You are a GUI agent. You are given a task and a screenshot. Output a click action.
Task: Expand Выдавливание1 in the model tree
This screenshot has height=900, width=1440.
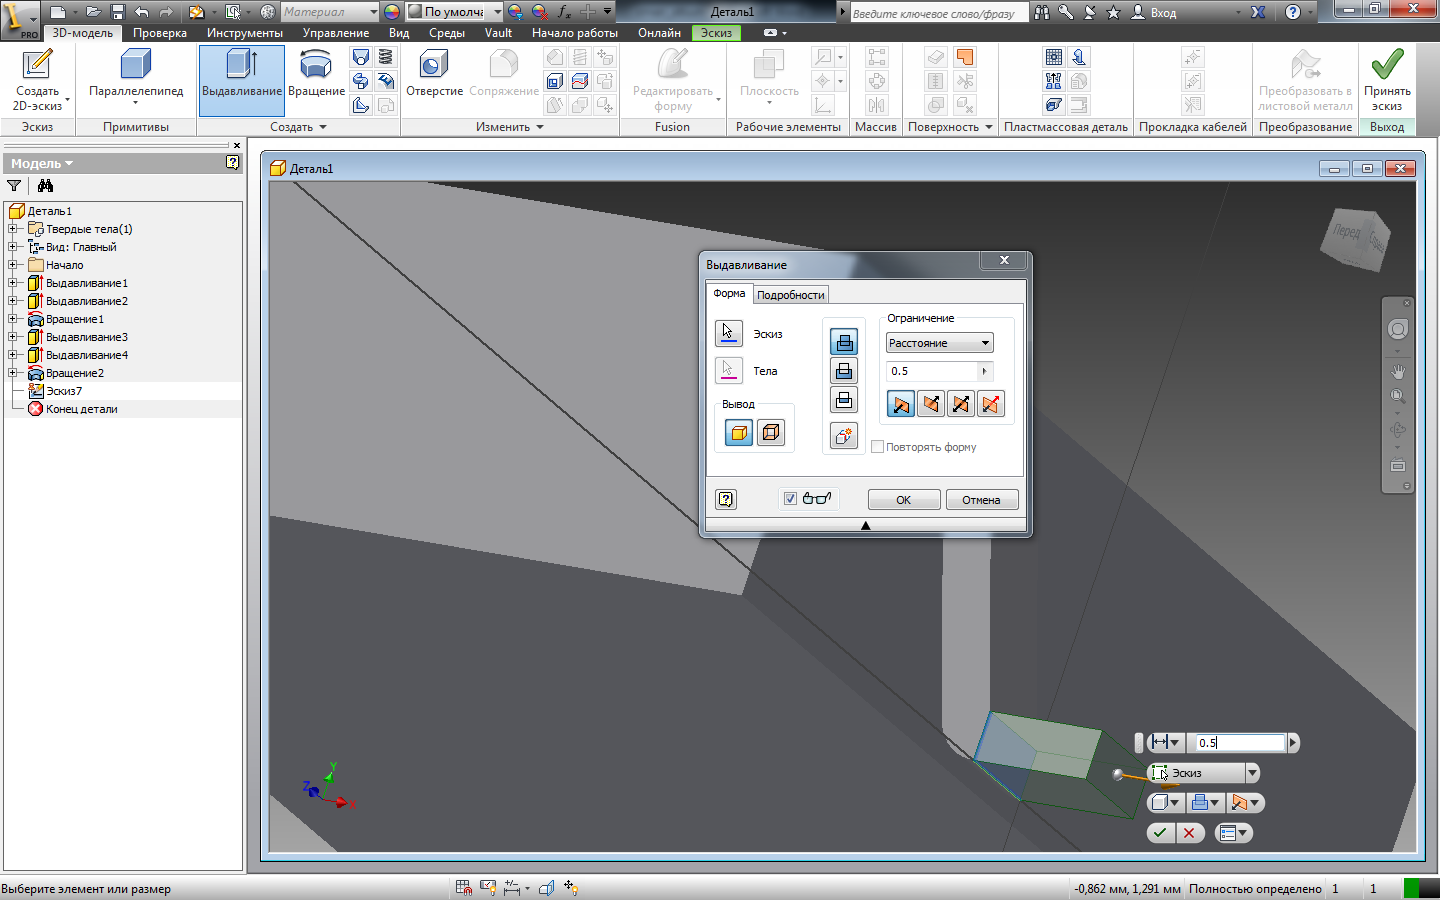click(12, 283)
